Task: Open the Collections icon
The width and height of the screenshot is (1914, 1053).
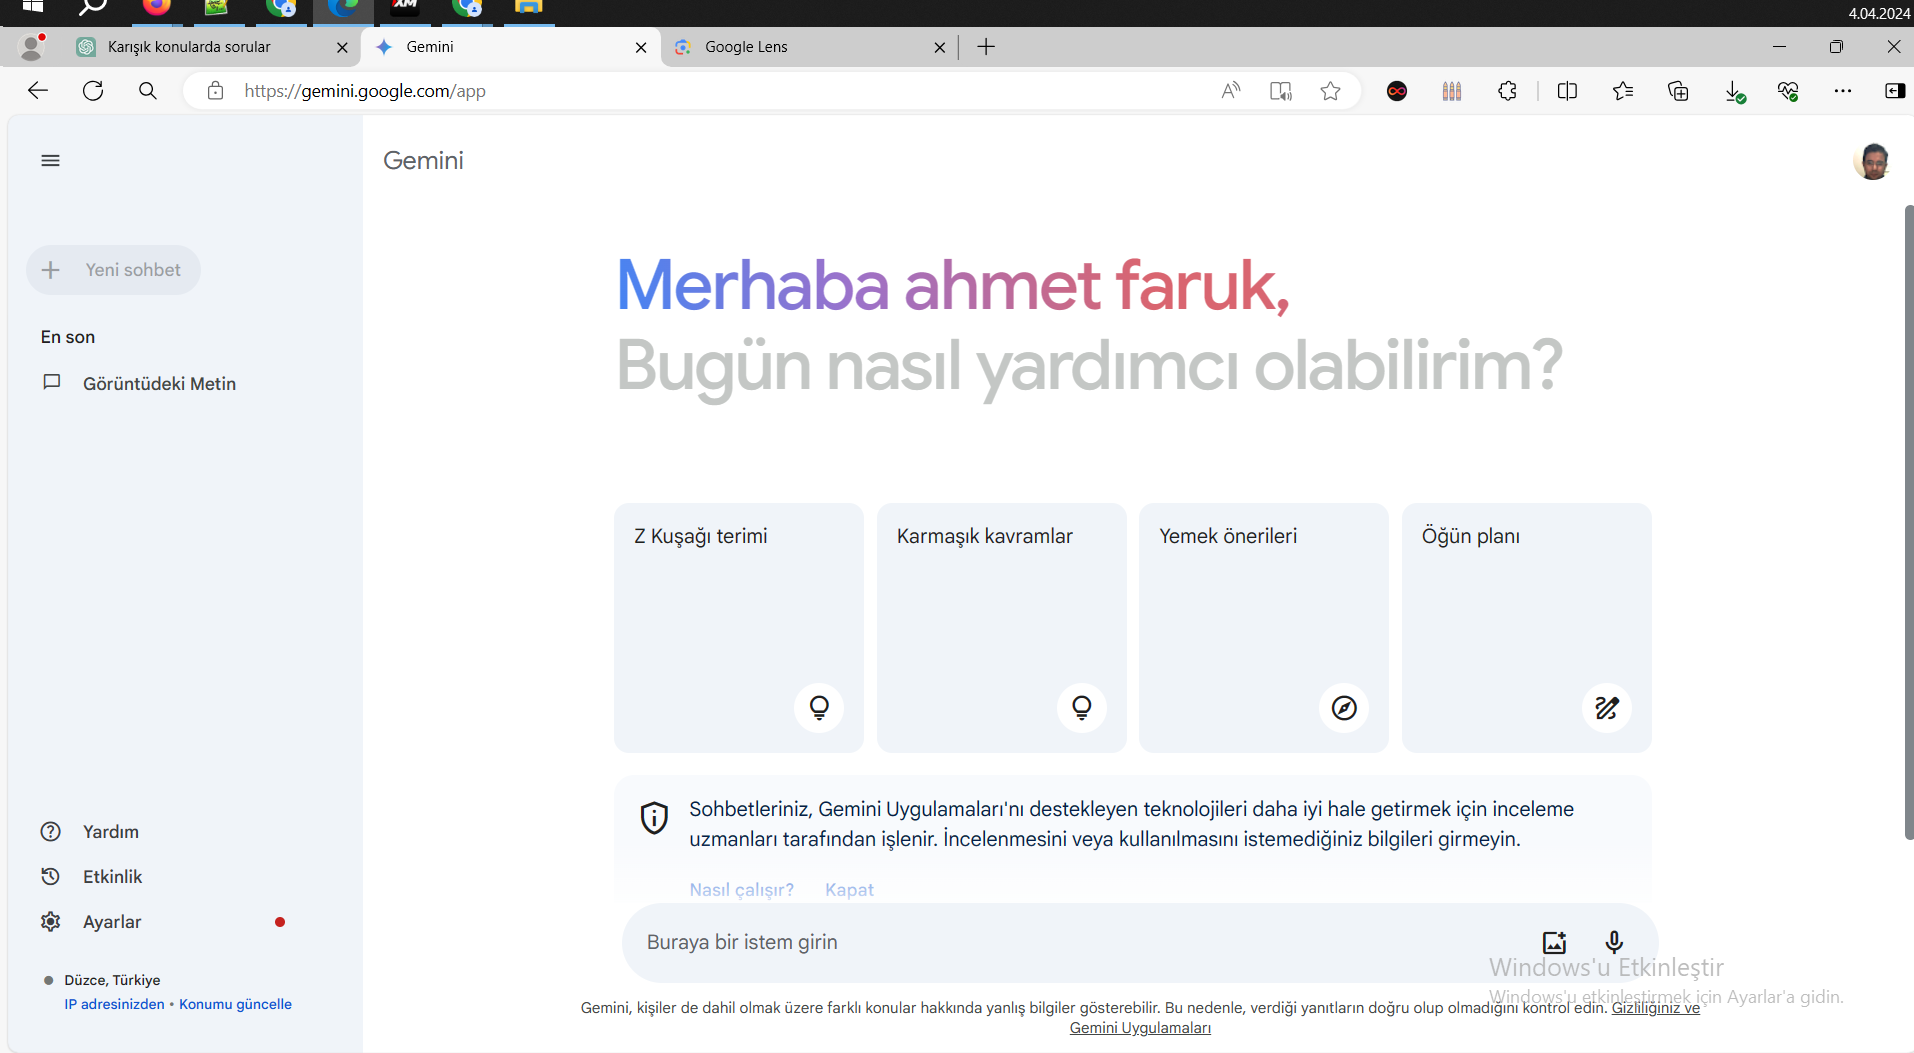Action: [1678, 91]
